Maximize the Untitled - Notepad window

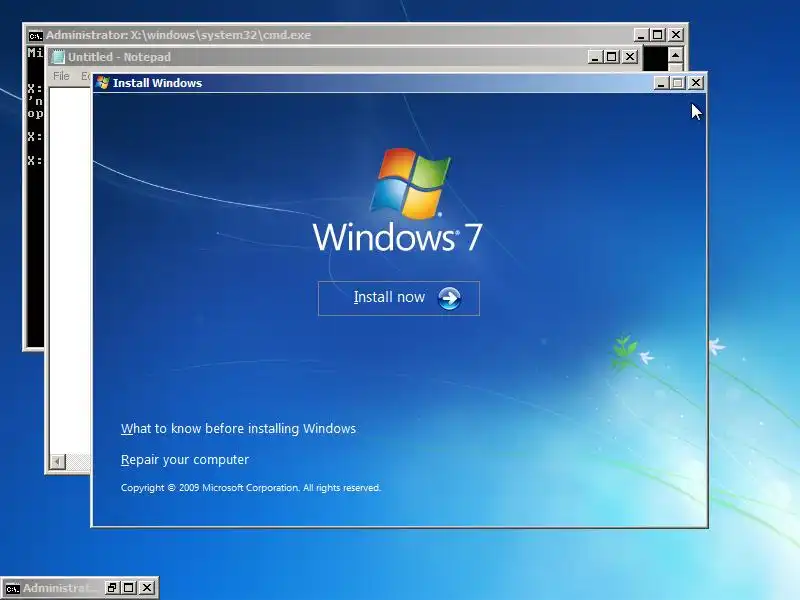[611, 57]
